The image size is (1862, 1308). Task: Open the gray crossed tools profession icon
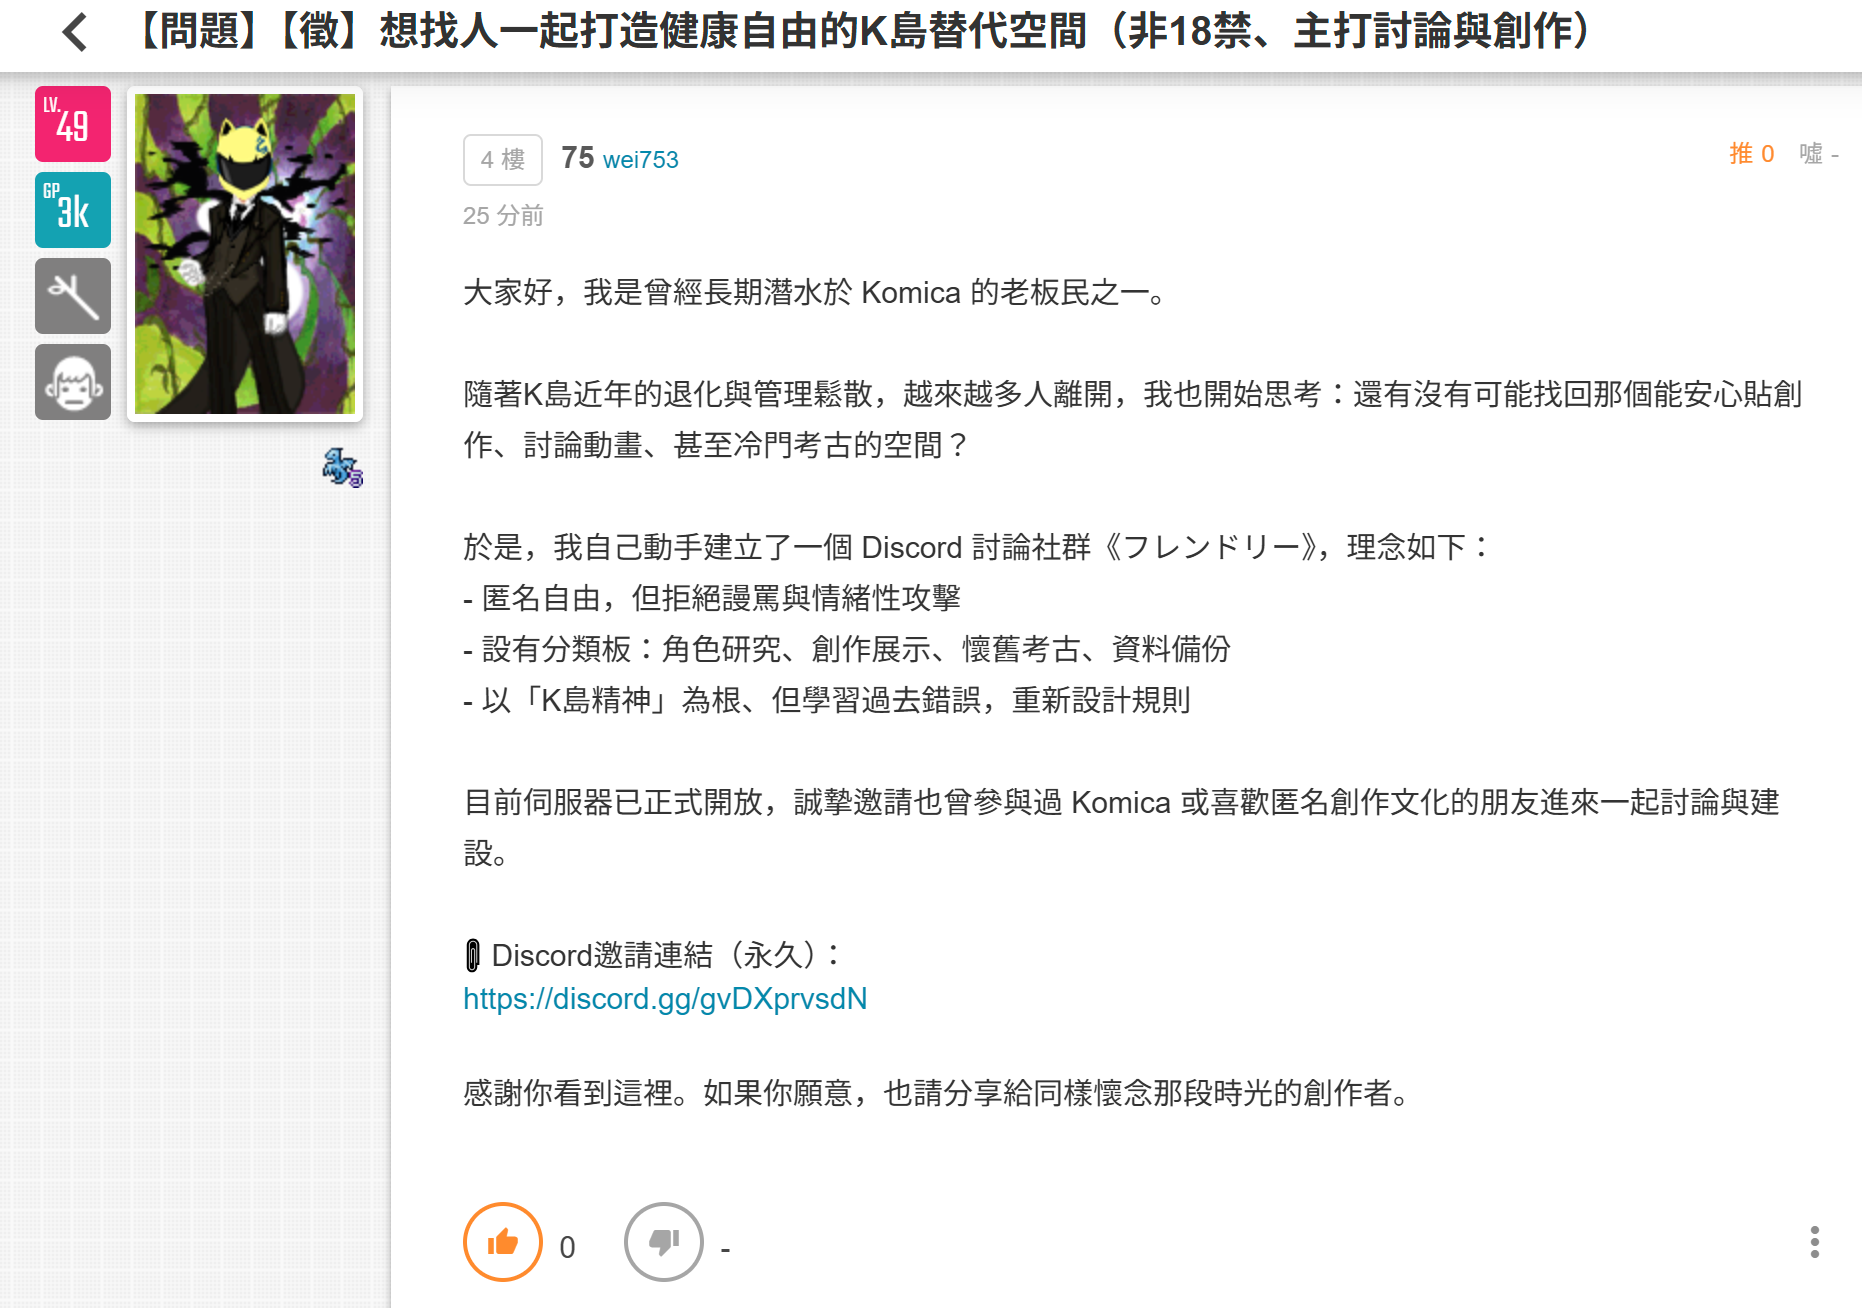[x=73, y=296]
